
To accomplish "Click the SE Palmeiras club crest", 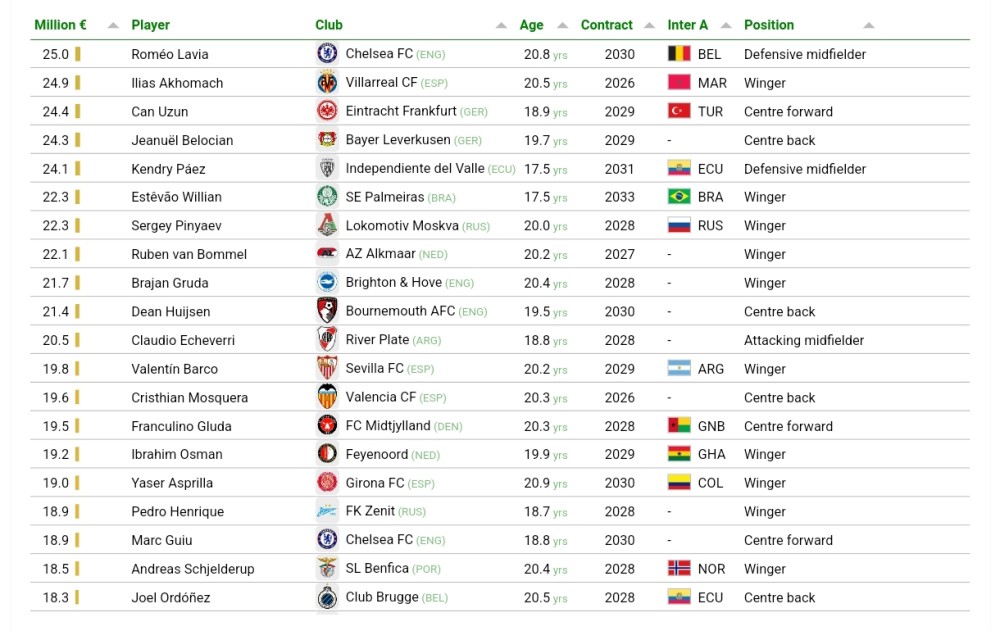I will [327, 197].
